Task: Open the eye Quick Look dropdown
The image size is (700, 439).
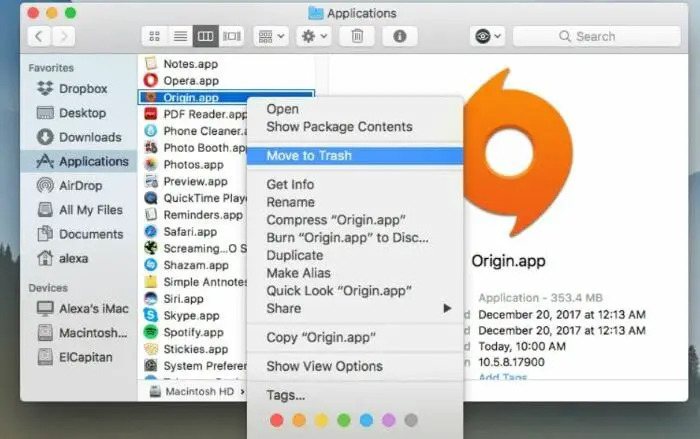Action: click(487, 36)
